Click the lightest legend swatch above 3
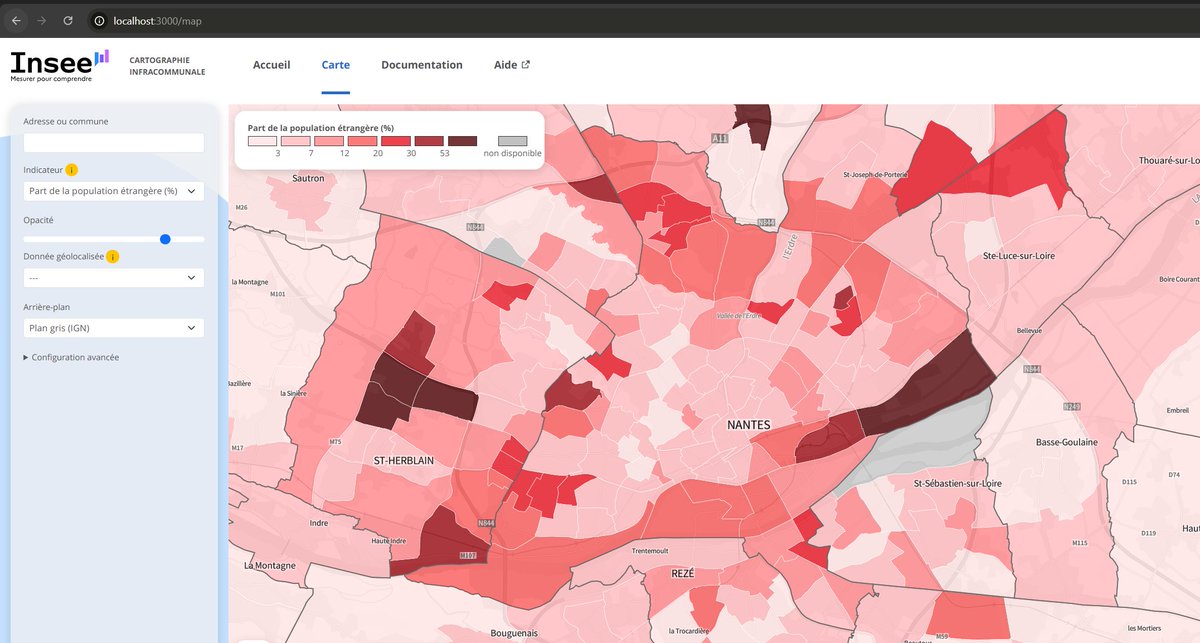 pyautogui.click(x=263, y=142)
